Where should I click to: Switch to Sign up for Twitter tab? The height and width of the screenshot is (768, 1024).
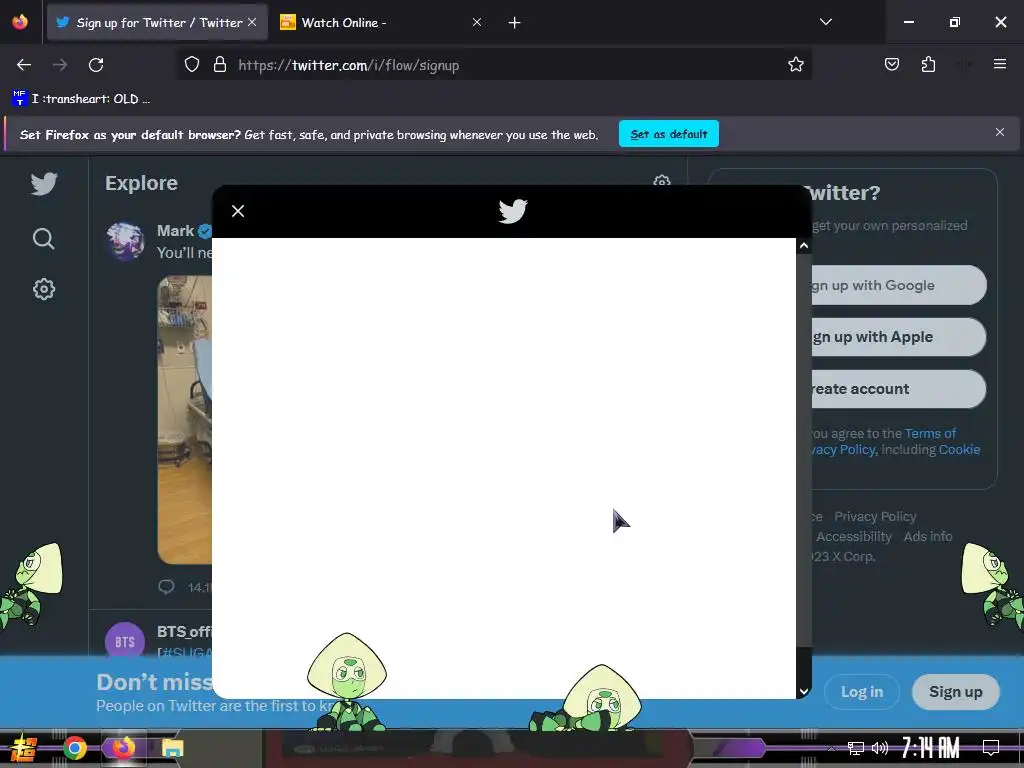coord(158,23)
